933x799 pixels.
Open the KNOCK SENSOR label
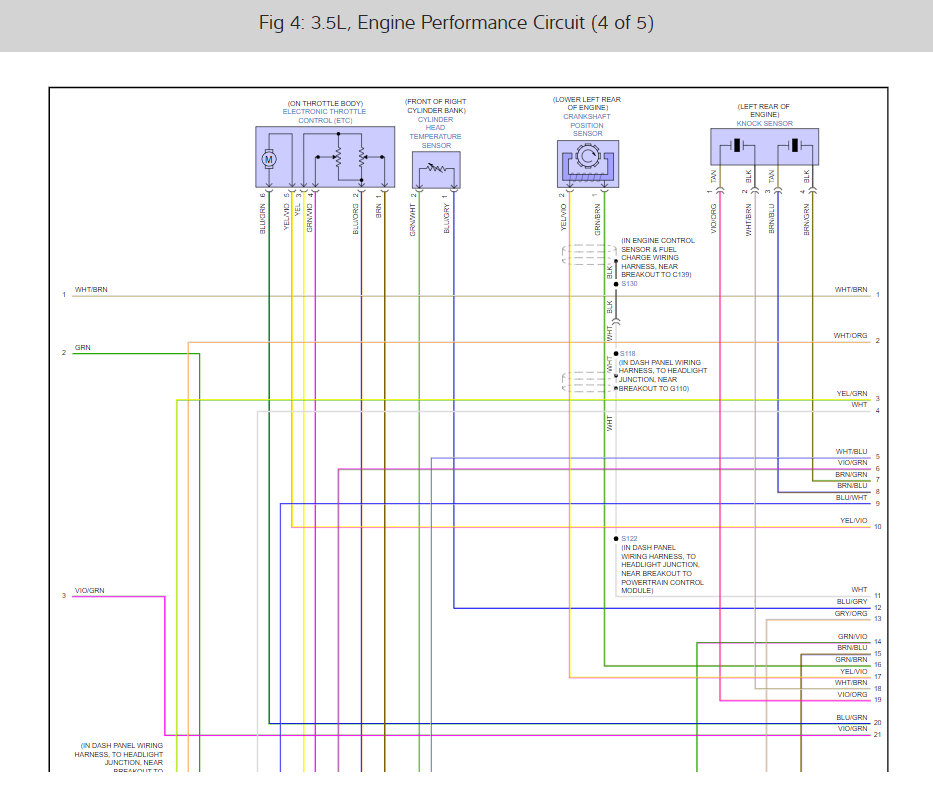point(765,123)
